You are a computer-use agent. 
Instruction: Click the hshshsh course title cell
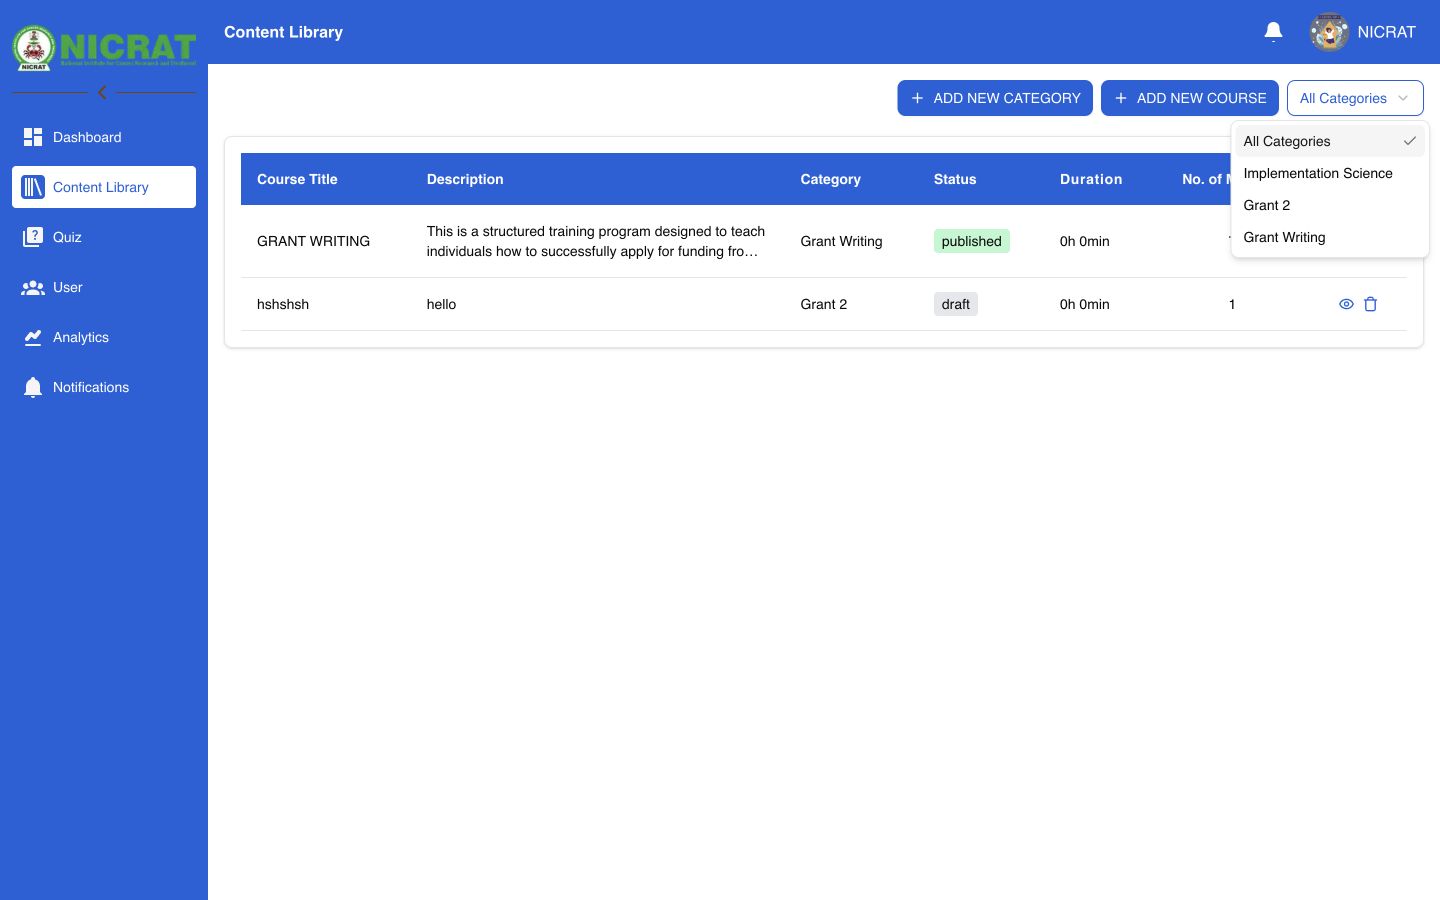point(283,304)
